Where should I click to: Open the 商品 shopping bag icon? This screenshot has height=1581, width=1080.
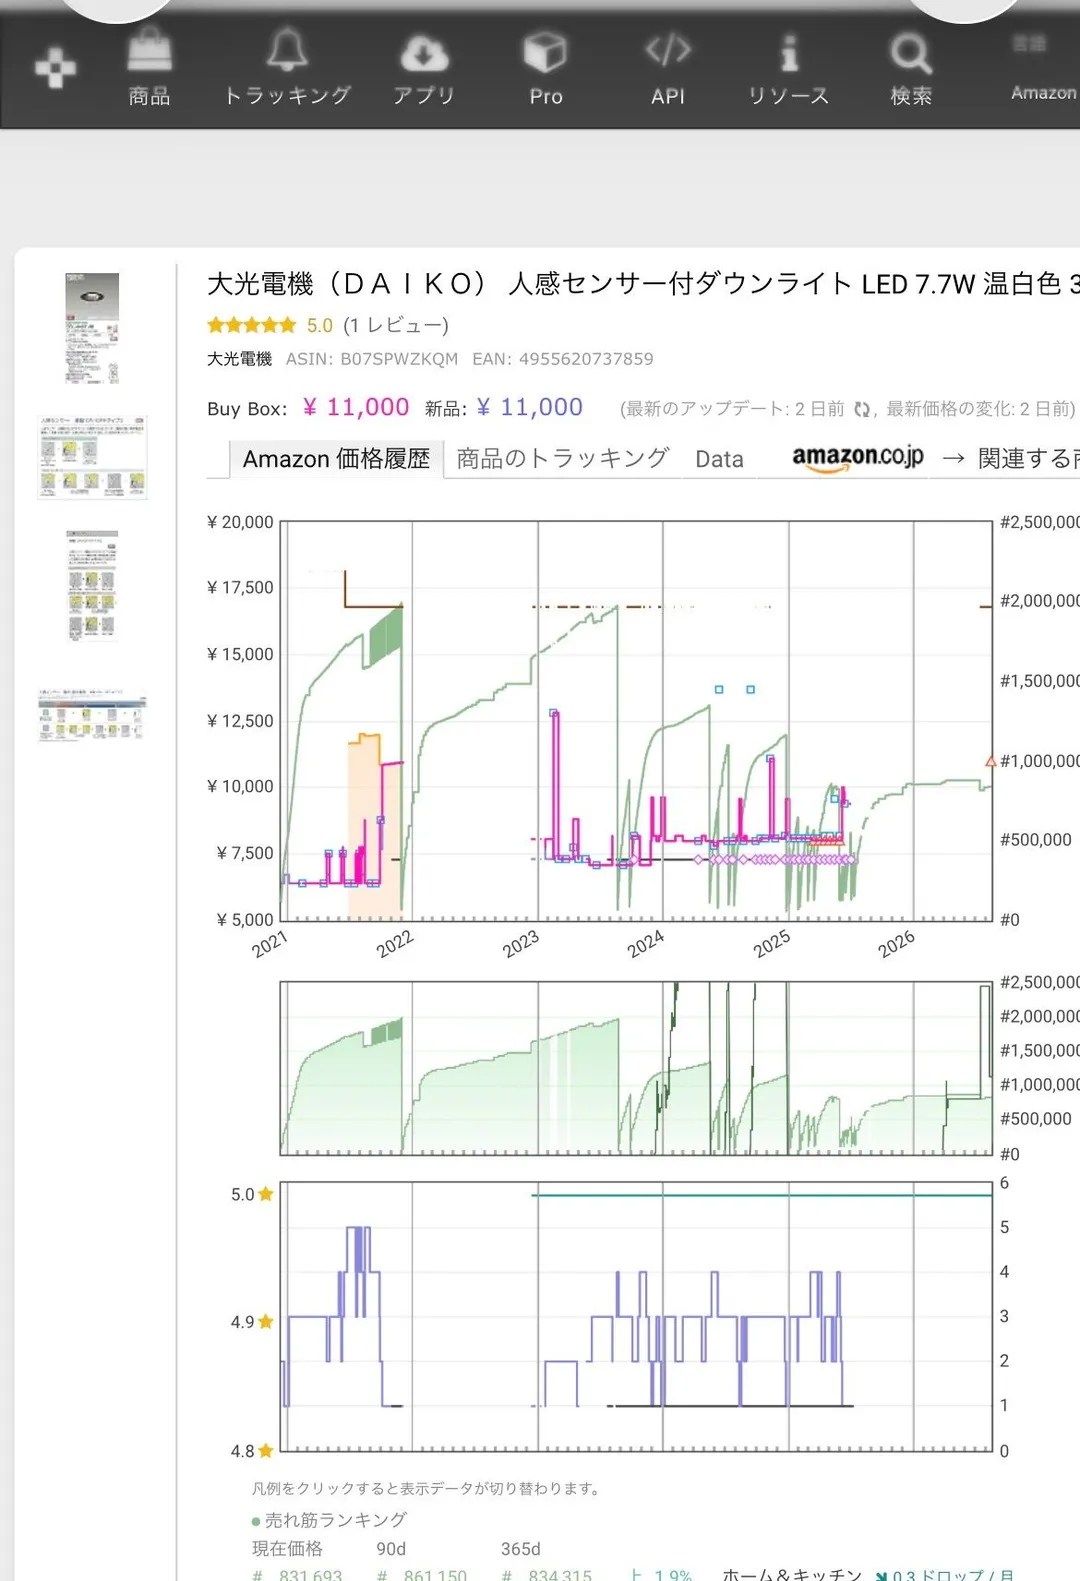pyautogui.click(x=150, y=50)
